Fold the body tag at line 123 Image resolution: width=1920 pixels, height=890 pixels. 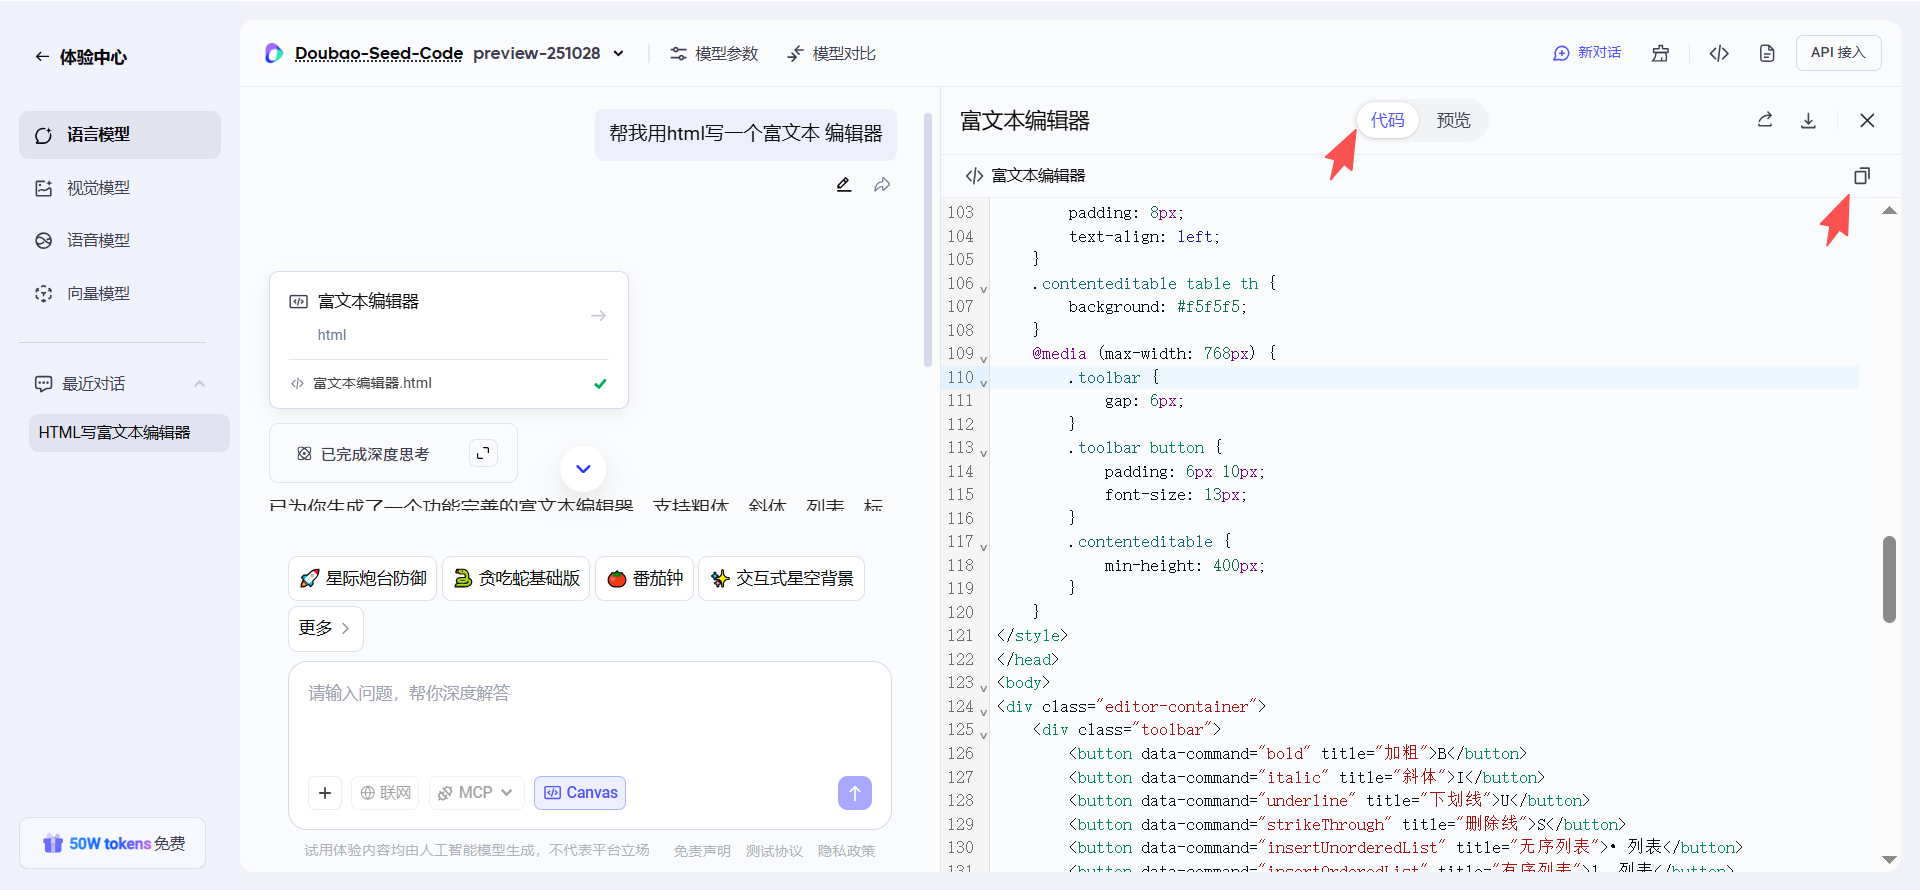click(x=984, y=687)
